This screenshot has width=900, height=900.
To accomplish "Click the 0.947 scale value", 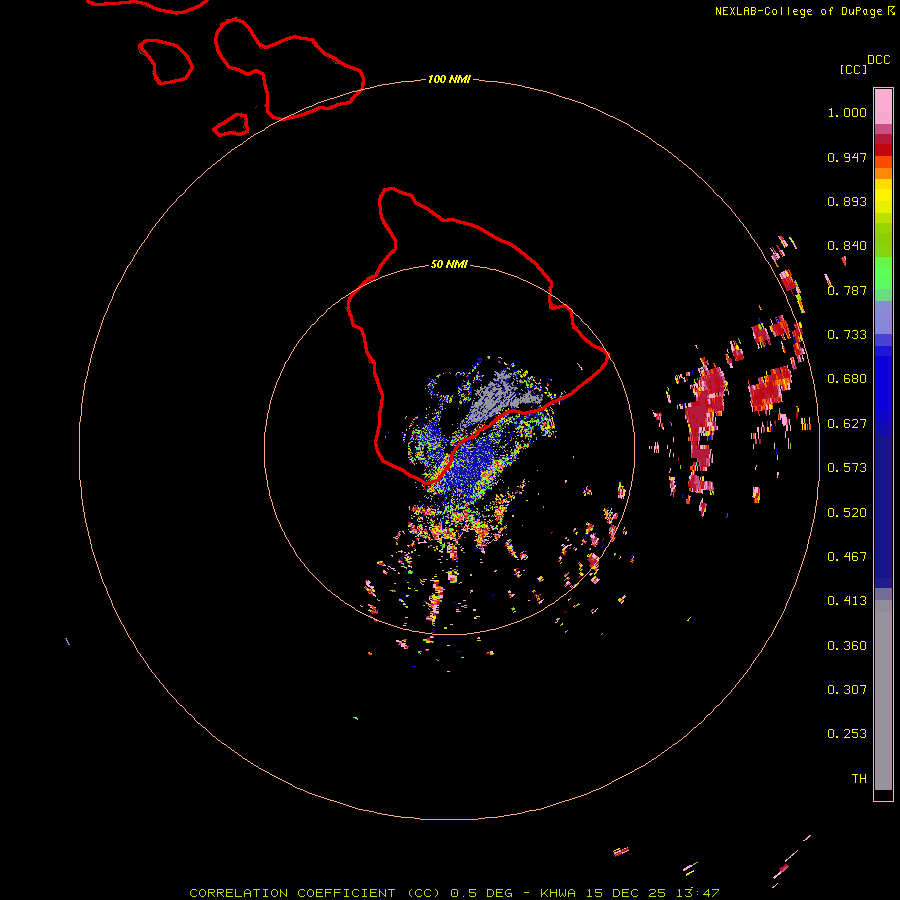I will point(847,157).
